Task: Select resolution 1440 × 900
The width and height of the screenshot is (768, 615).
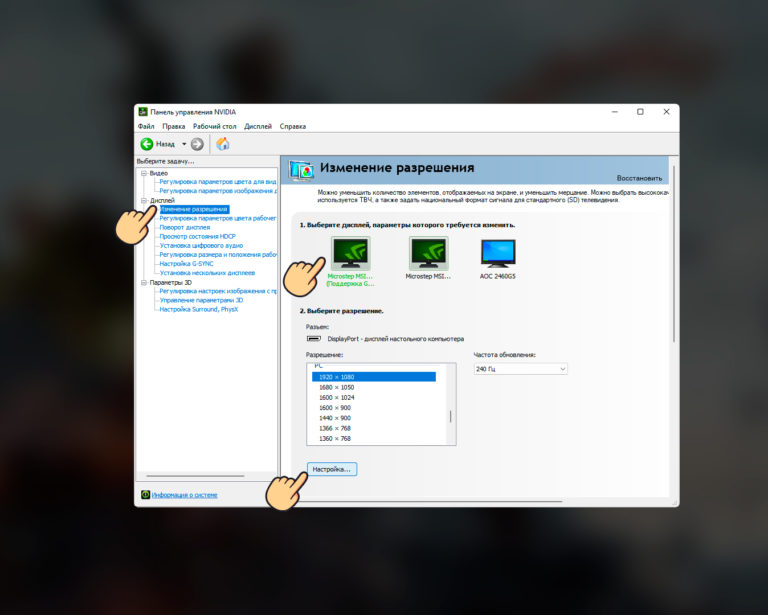Action: 335,418
